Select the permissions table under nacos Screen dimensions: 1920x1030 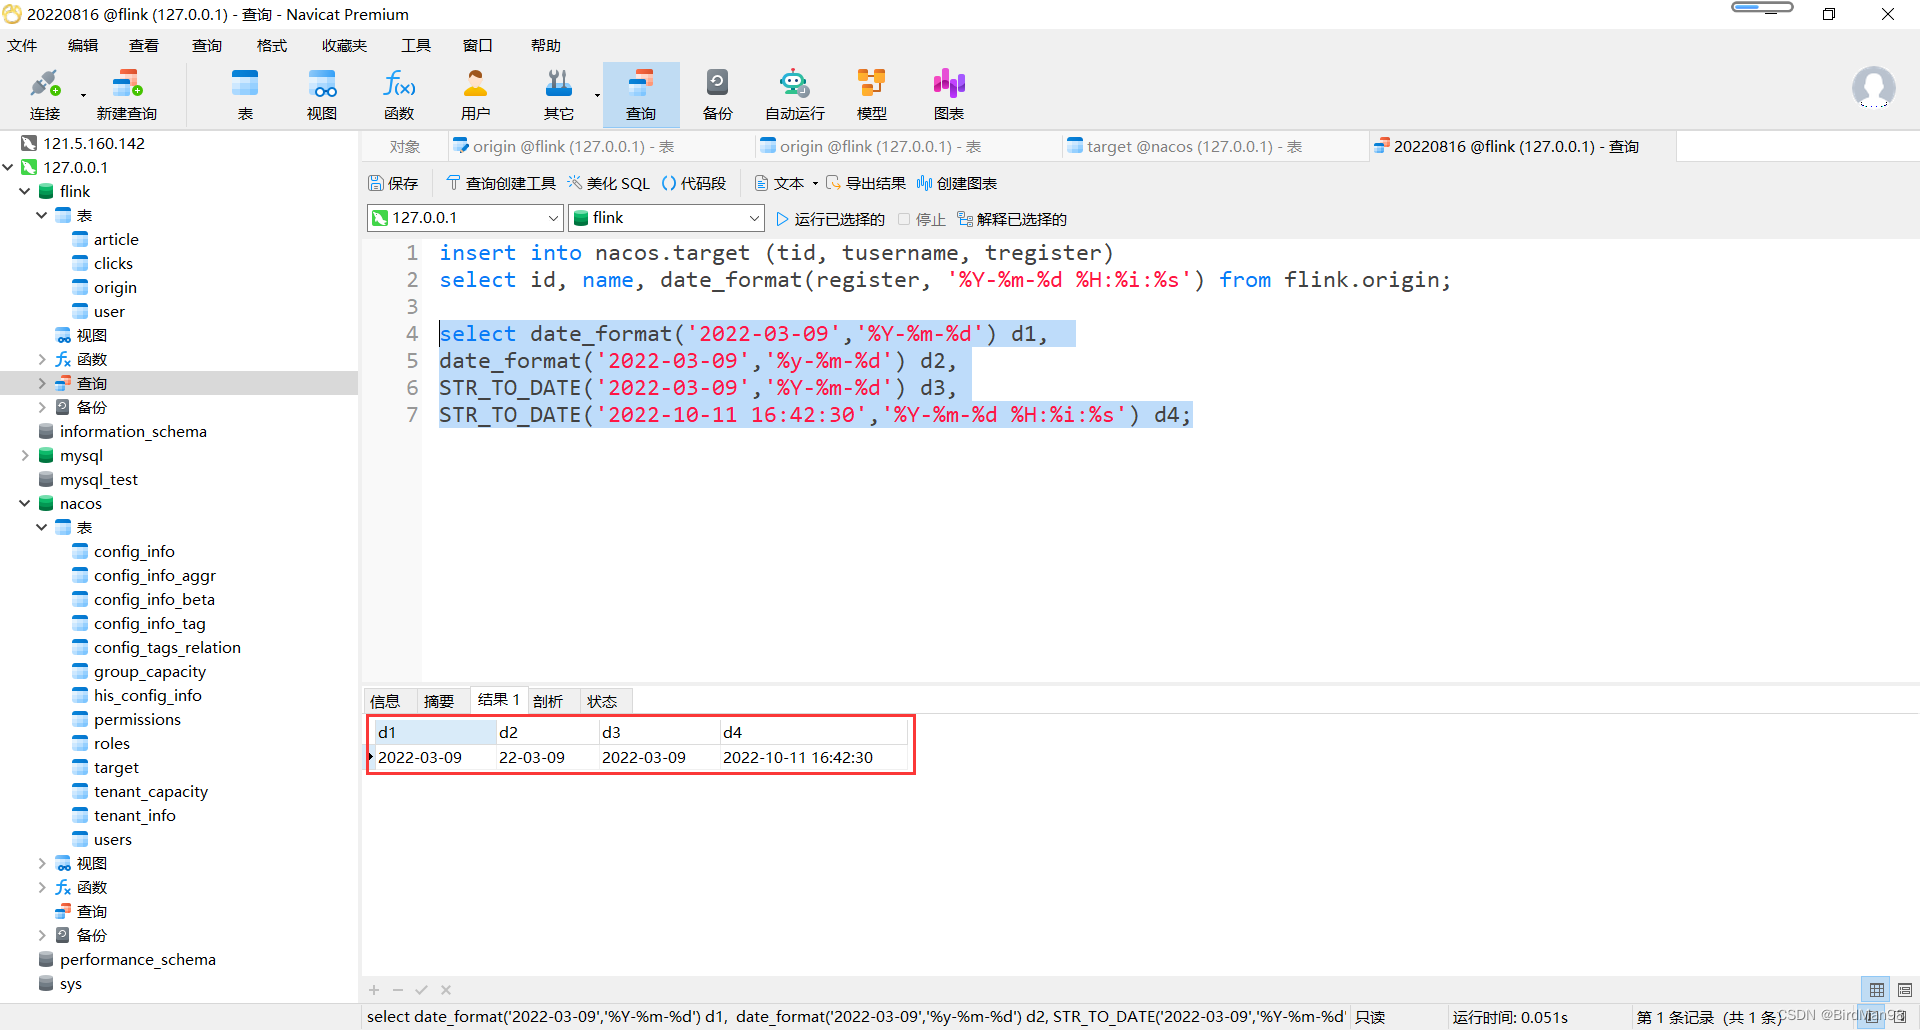[x=137, y=719]
